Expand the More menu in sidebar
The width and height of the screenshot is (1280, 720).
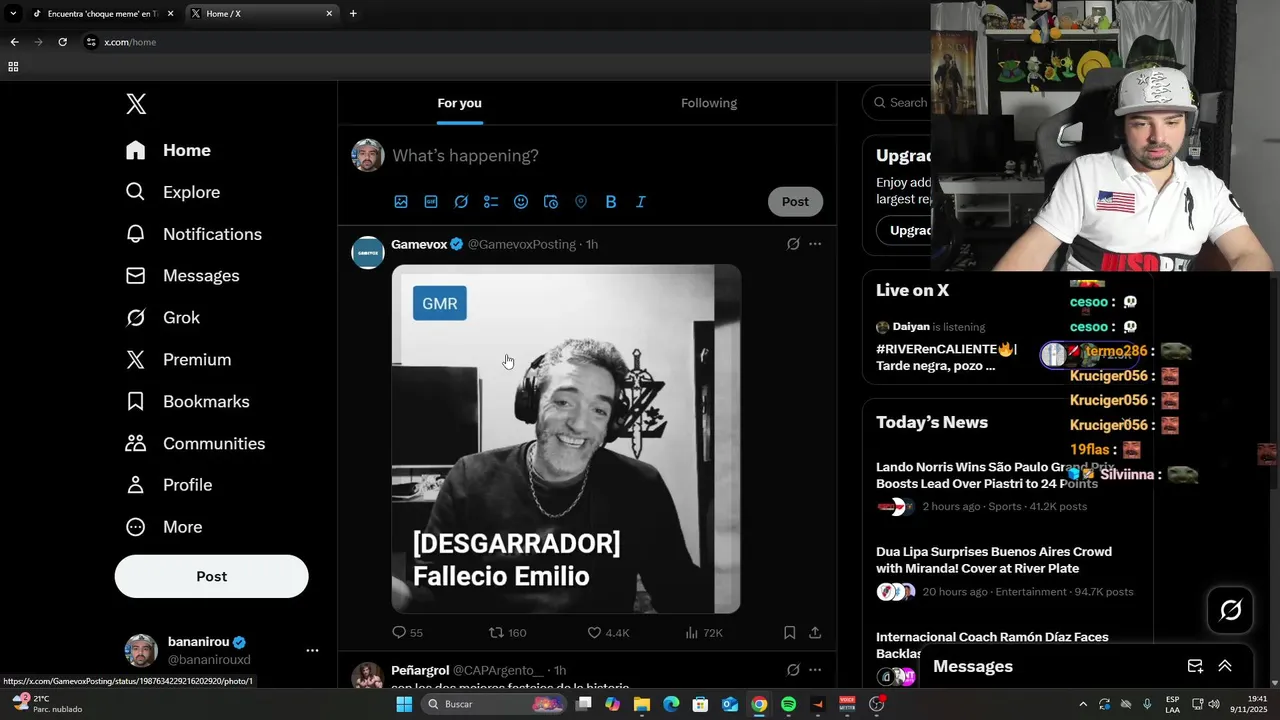point(163,527)
